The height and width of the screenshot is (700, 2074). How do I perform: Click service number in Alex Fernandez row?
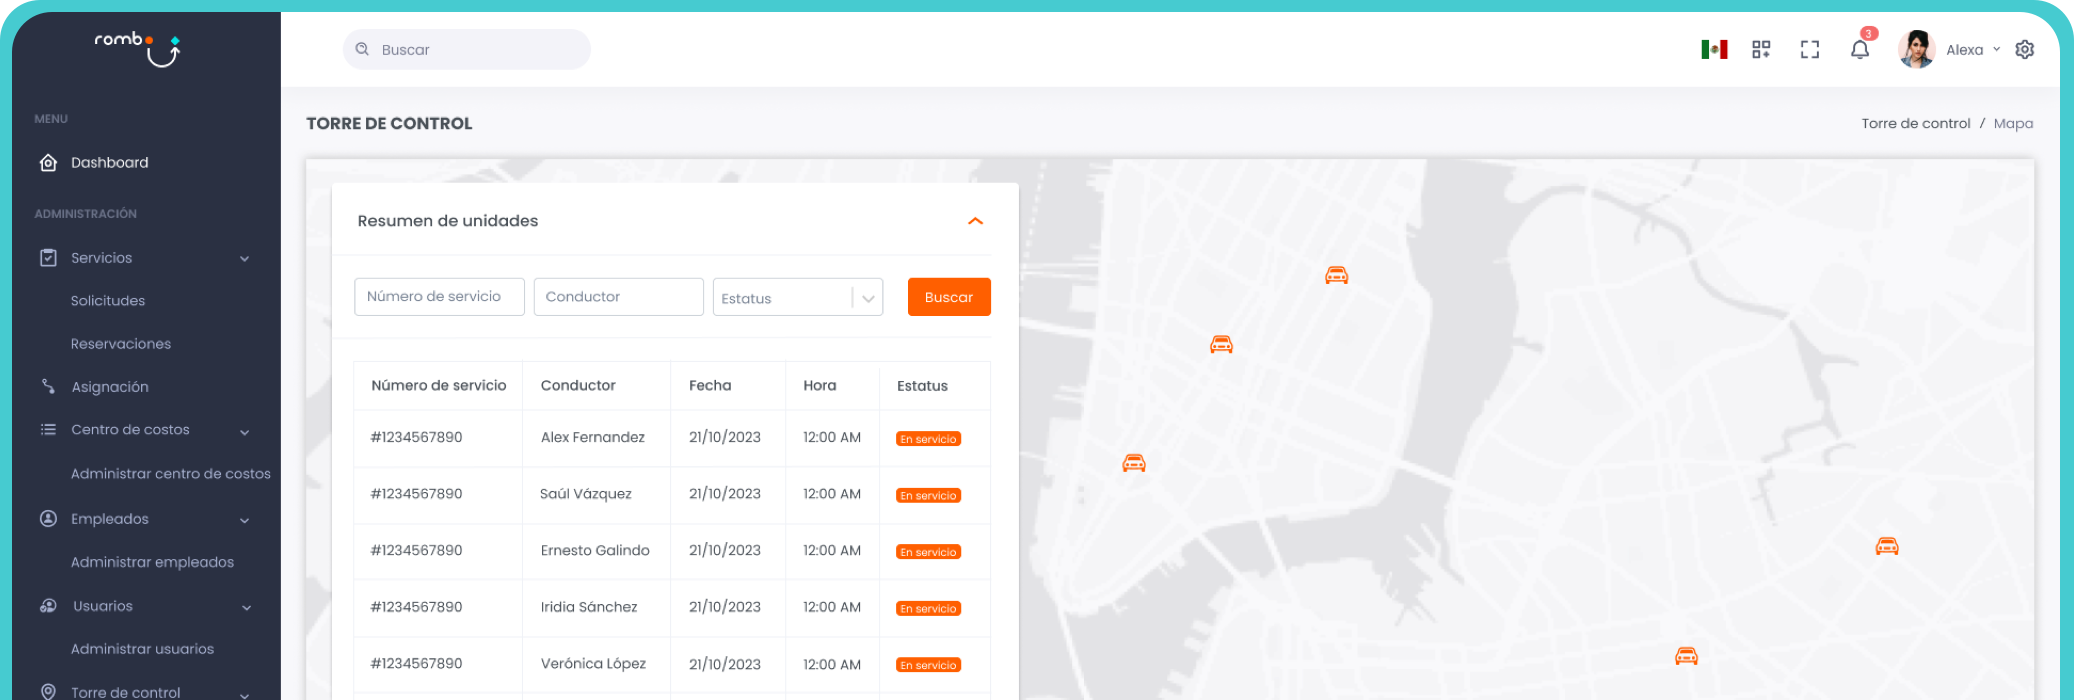417,437
